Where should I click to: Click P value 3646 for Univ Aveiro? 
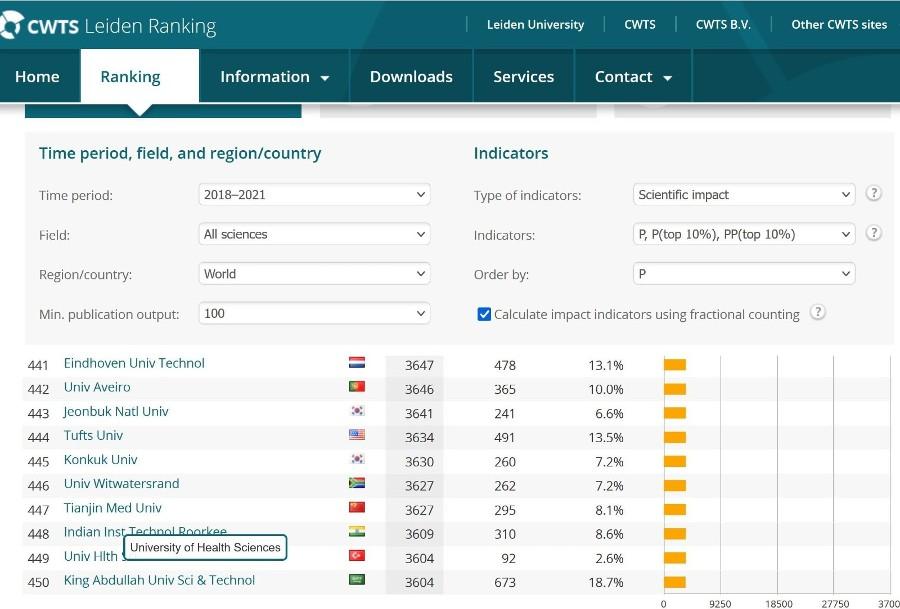click(419, 389)
